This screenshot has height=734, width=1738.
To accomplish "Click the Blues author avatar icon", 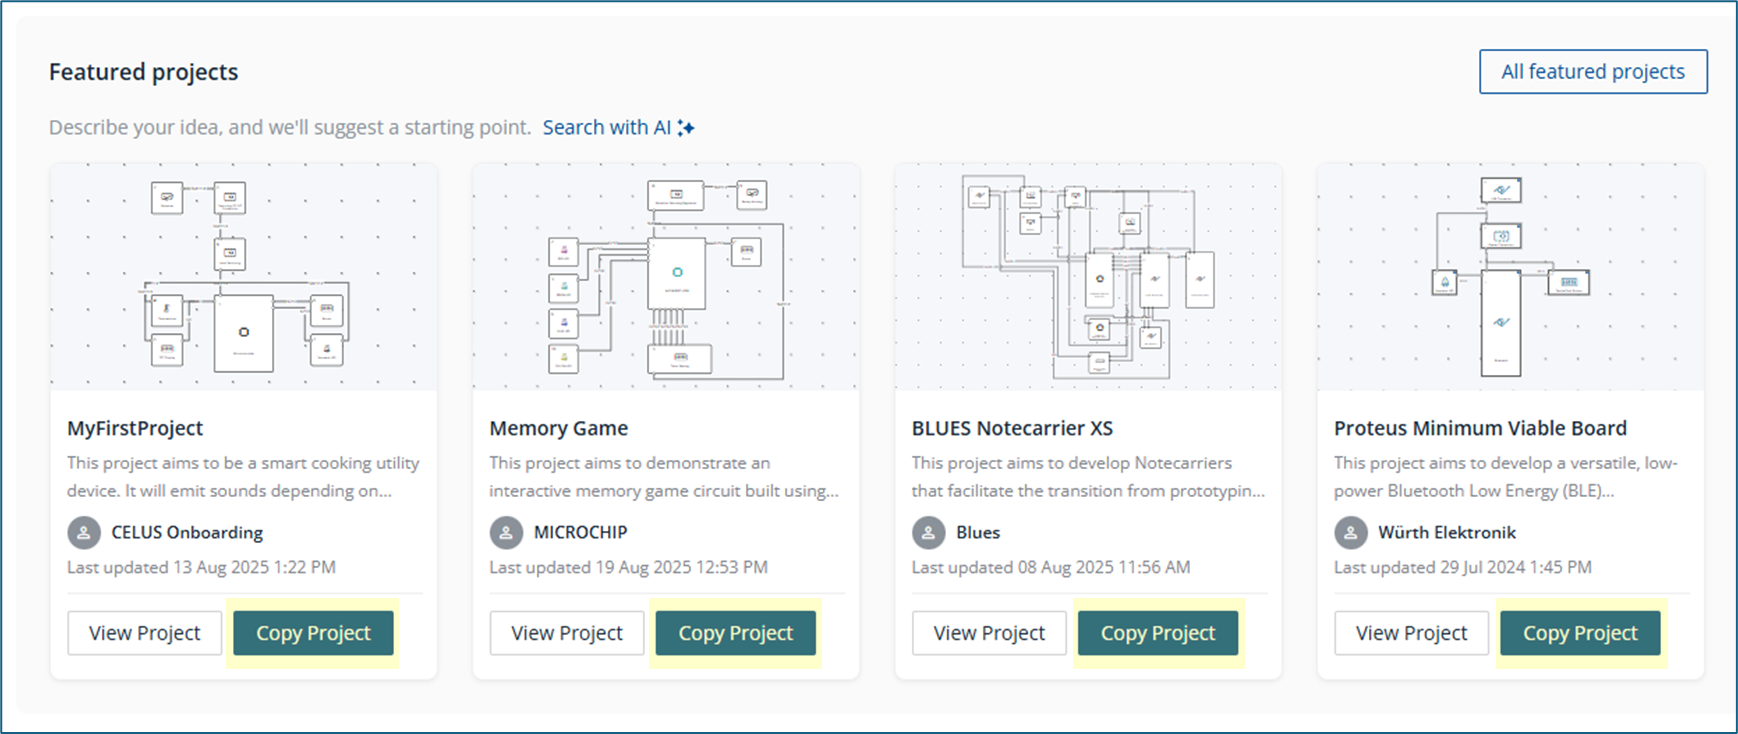I will (928, 532).
